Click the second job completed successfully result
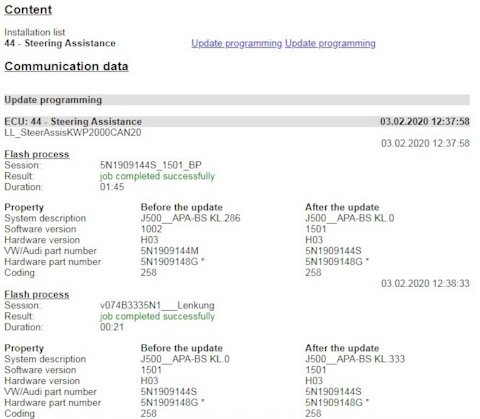 [x=157, y=316]
